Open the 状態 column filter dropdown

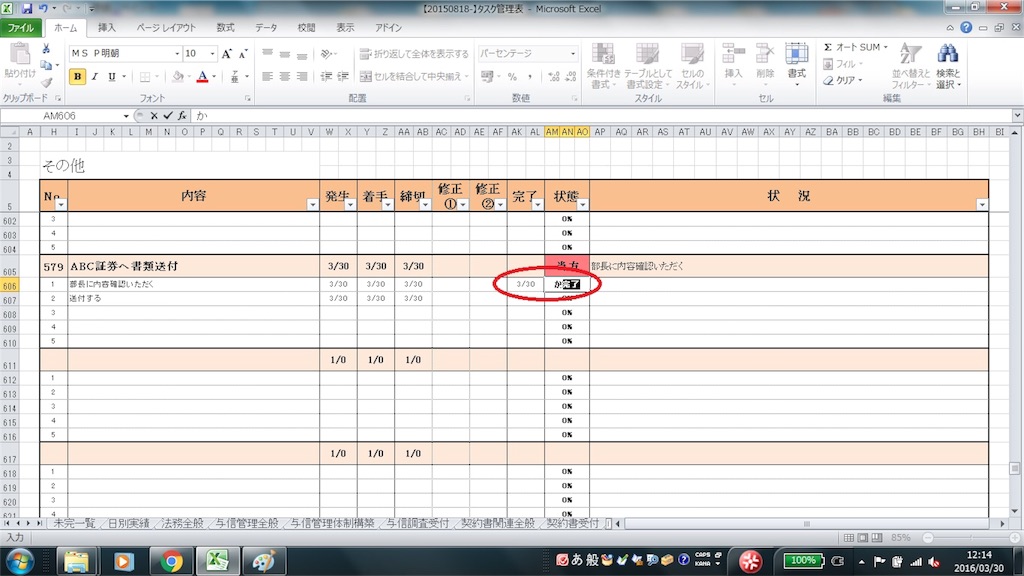pos(583,204)
